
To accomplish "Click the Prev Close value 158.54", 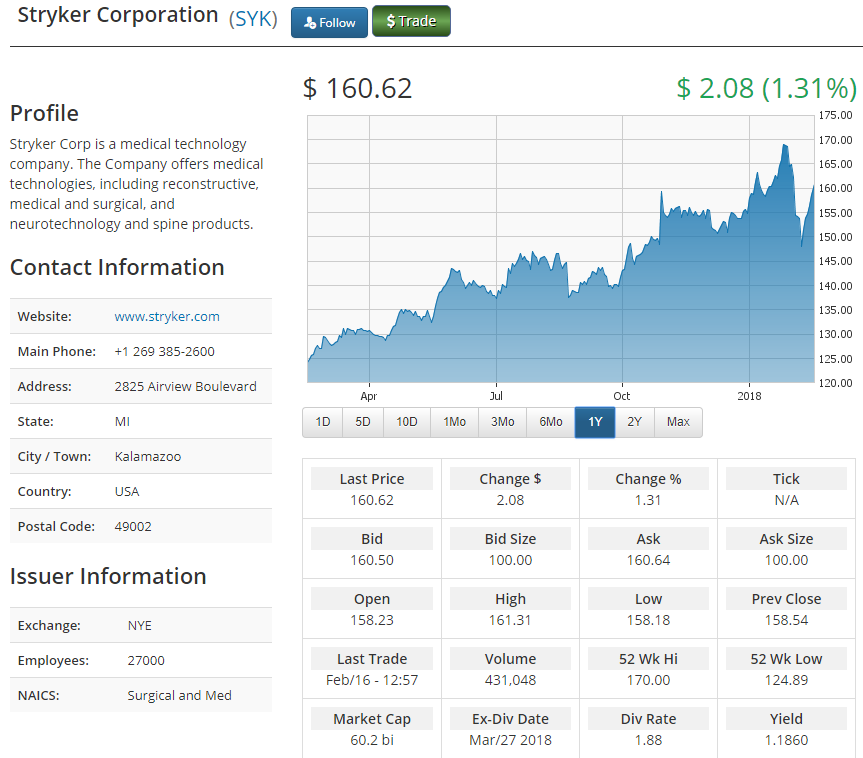I will [x=786, y=620].
